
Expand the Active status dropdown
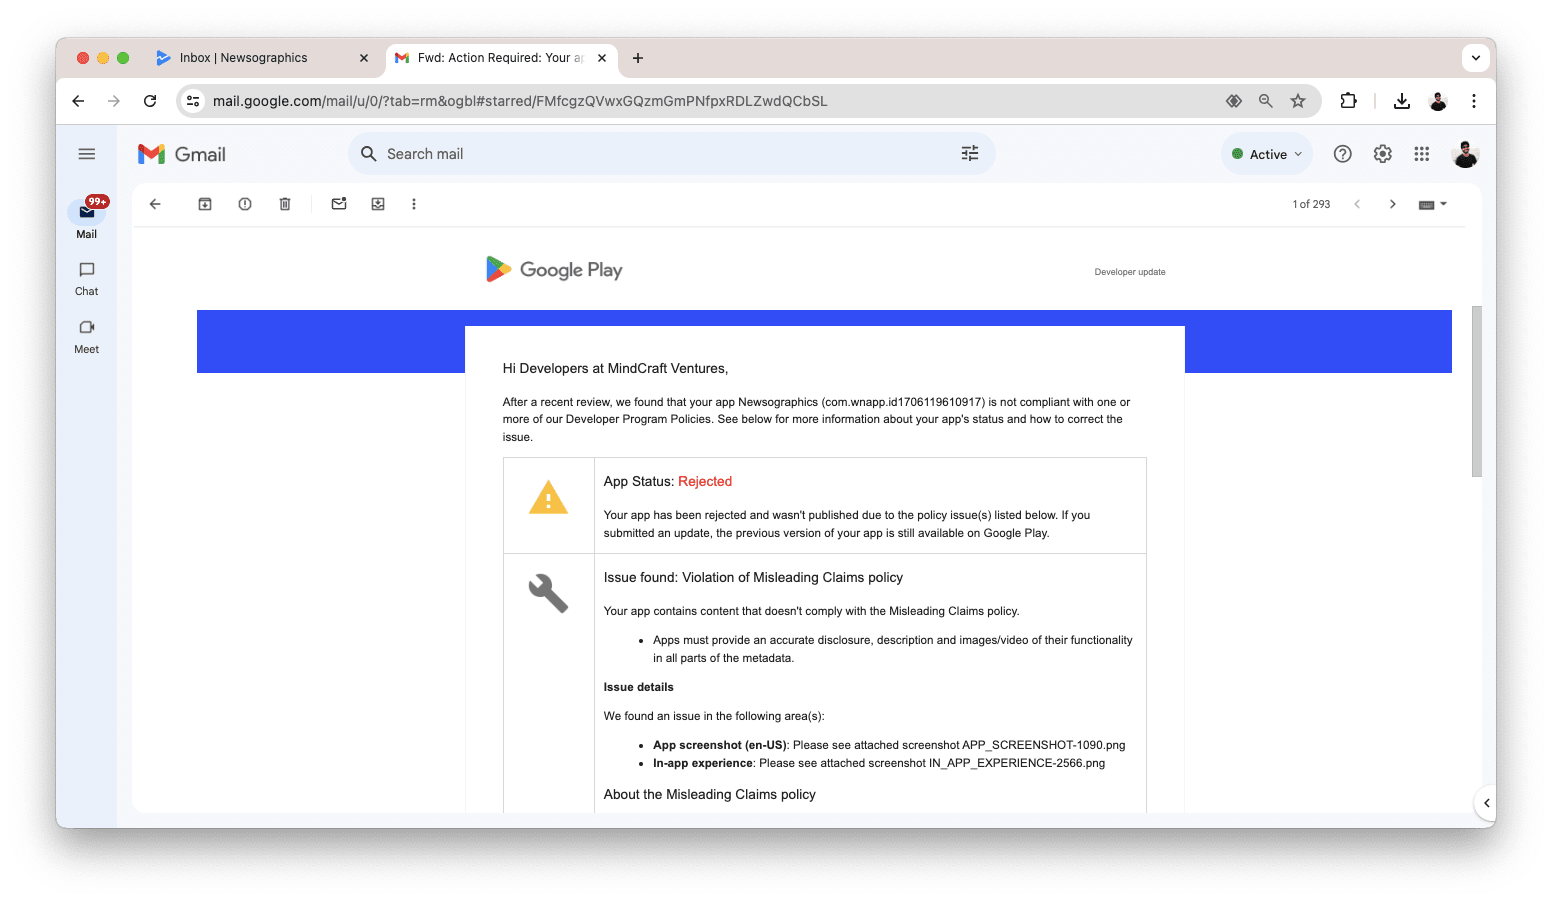pos(1267,154)
